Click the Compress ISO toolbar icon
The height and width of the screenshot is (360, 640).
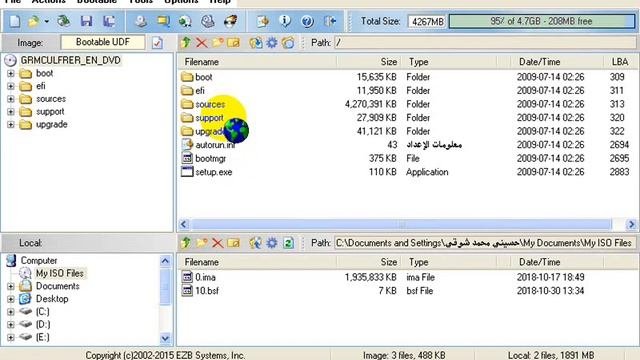tap(163, 21)
